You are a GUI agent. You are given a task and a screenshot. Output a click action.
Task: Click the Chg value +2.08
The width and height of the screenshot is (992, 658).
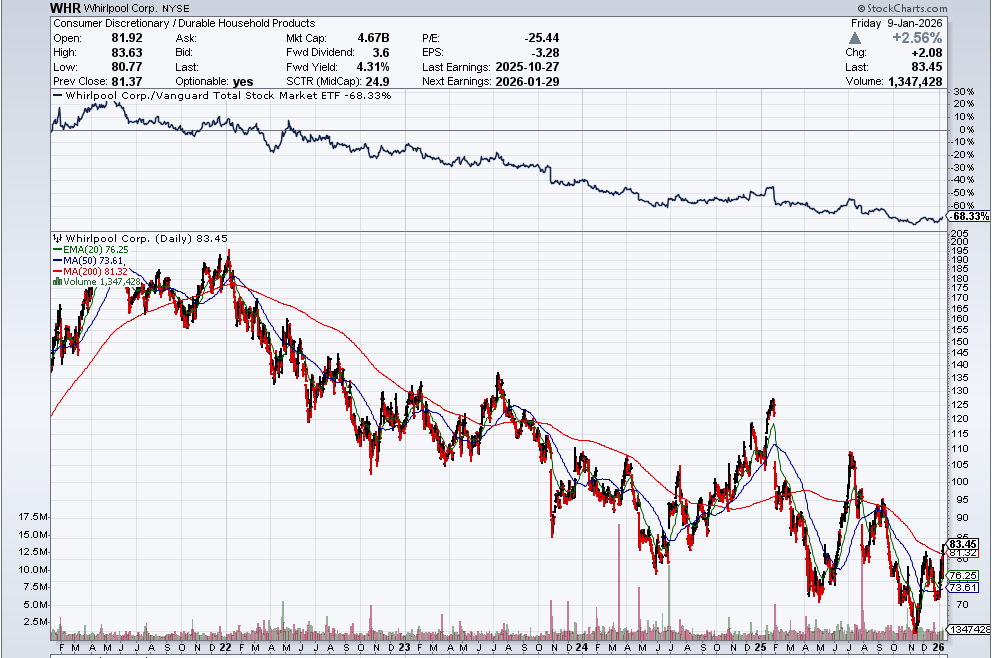[x=927, y=53]
